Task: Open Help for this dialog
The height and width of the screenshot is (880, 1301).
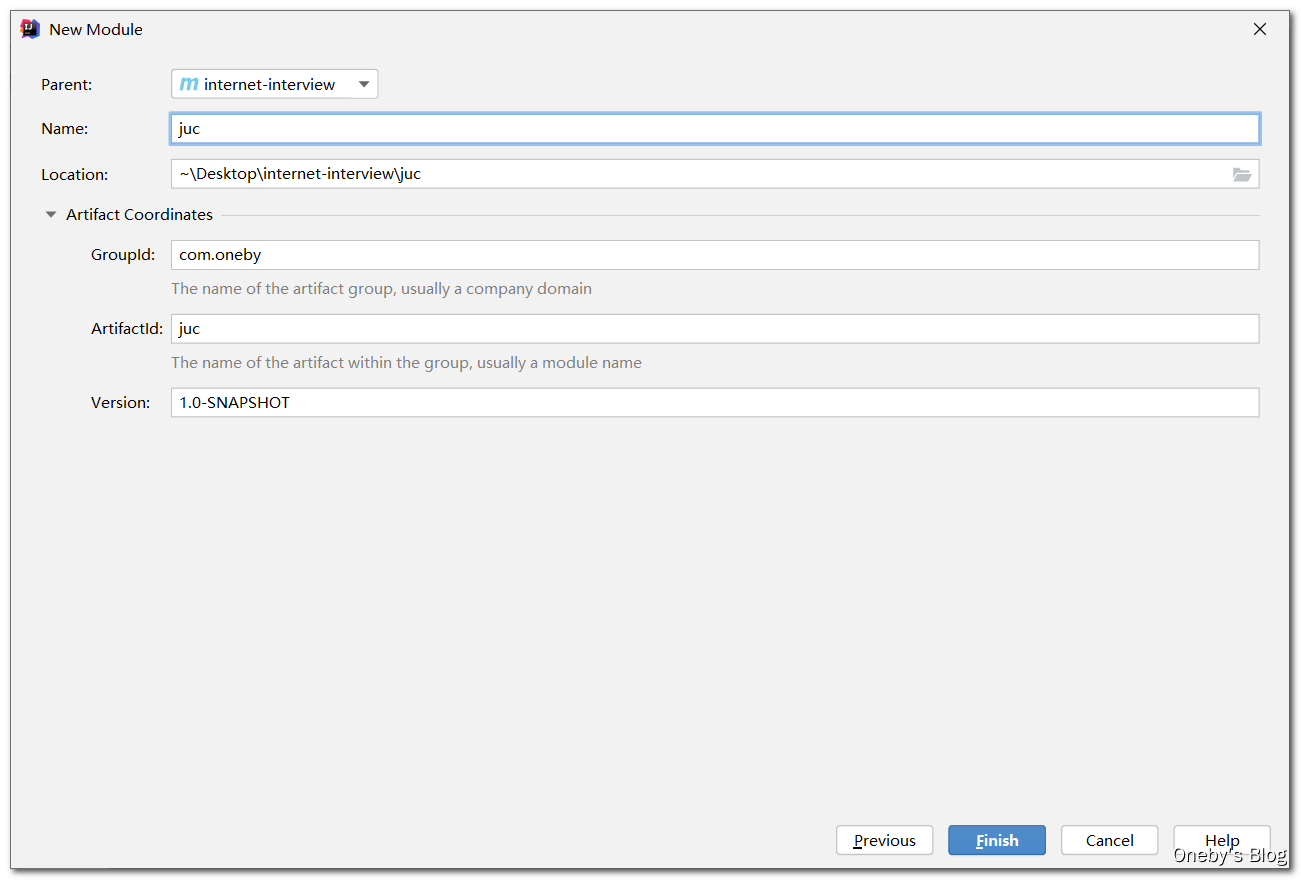Action: pyautogui.click(x=1222, y=840)
